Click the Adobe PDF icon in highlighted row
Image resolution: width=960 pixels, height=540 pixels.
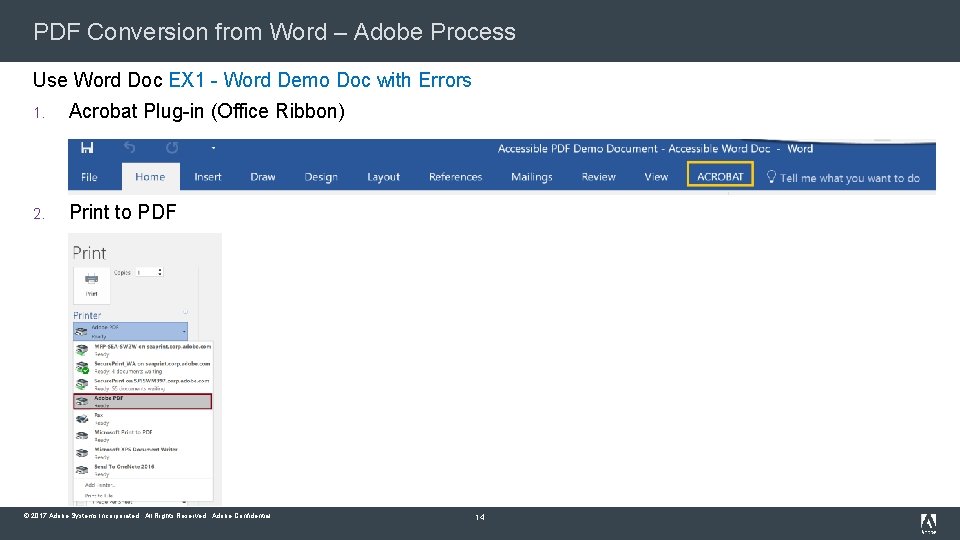tap(82, 402)
